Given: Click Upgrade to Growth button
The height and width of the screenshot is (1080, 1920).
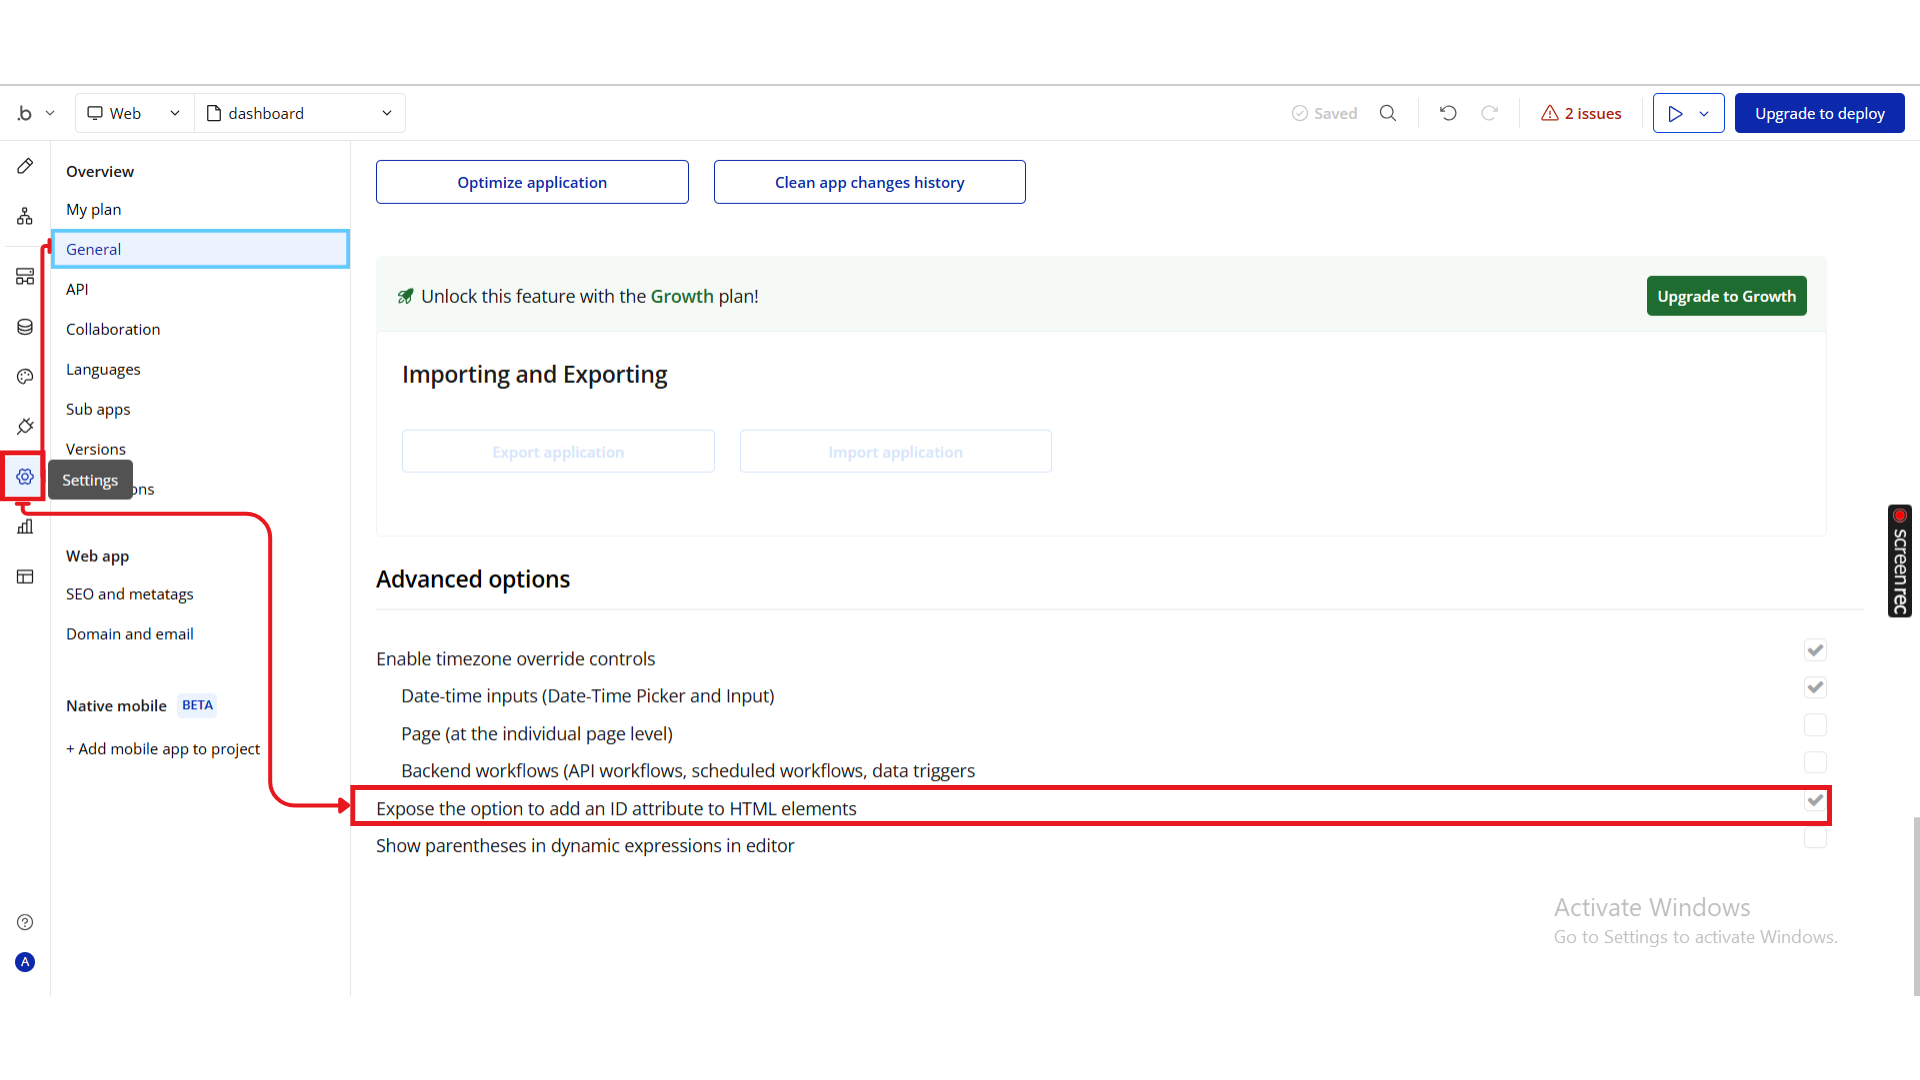Looking at the screenshot, I should click(1726, 296).
